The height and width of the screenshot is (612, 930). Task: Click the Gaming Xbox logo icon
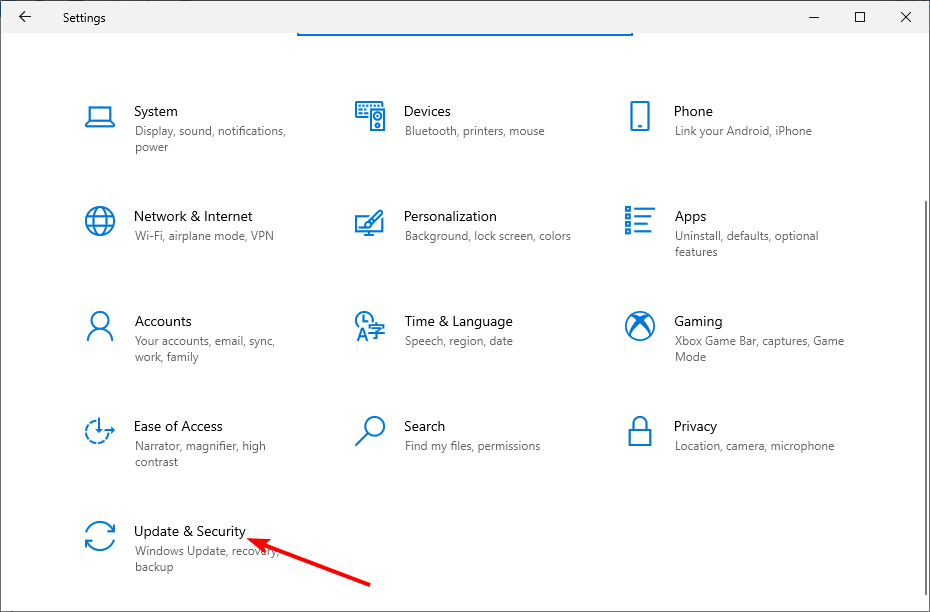(639, 326)
